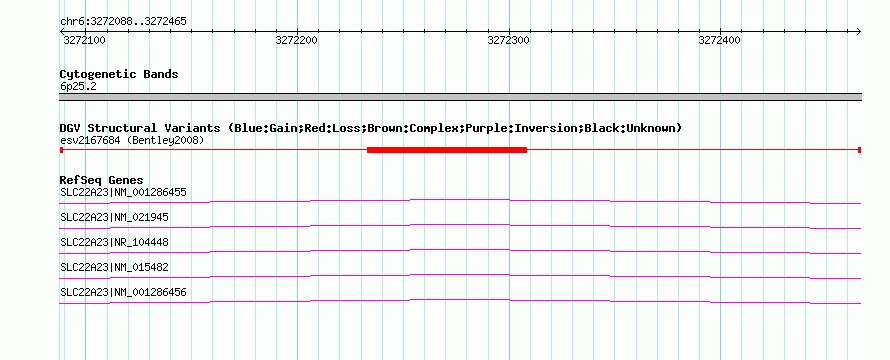Open transcript SLC22A23|NM_001286455

[123, 192]
